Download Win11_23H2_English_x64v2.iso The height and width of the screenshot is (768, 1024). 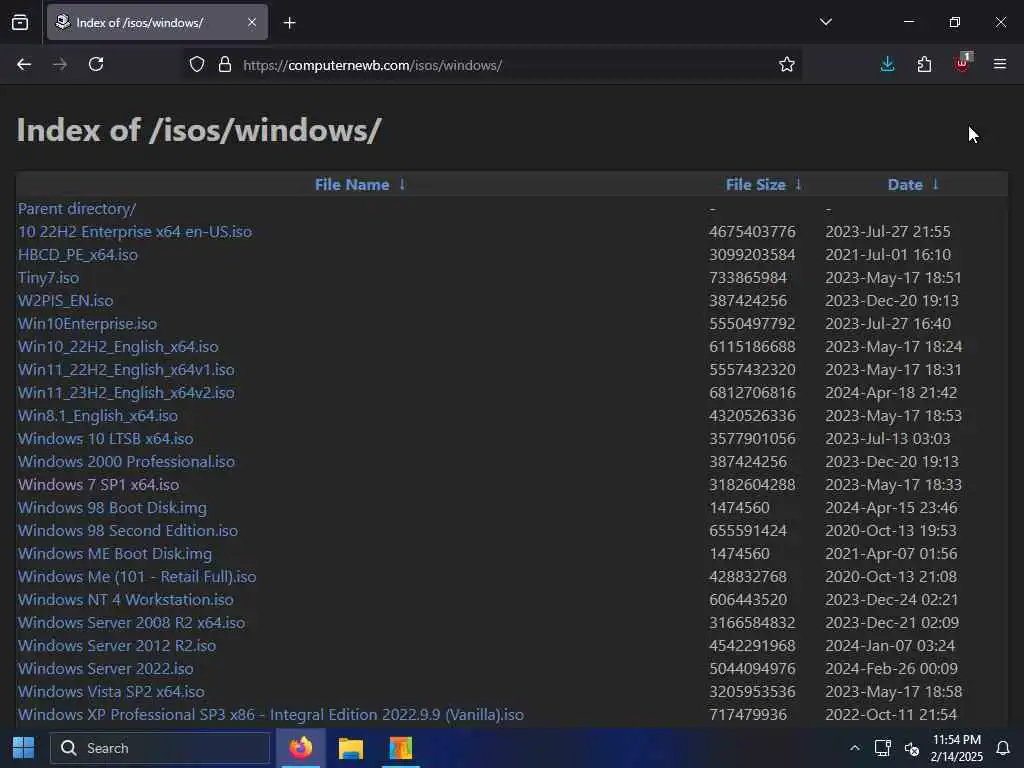coord(126,392)
